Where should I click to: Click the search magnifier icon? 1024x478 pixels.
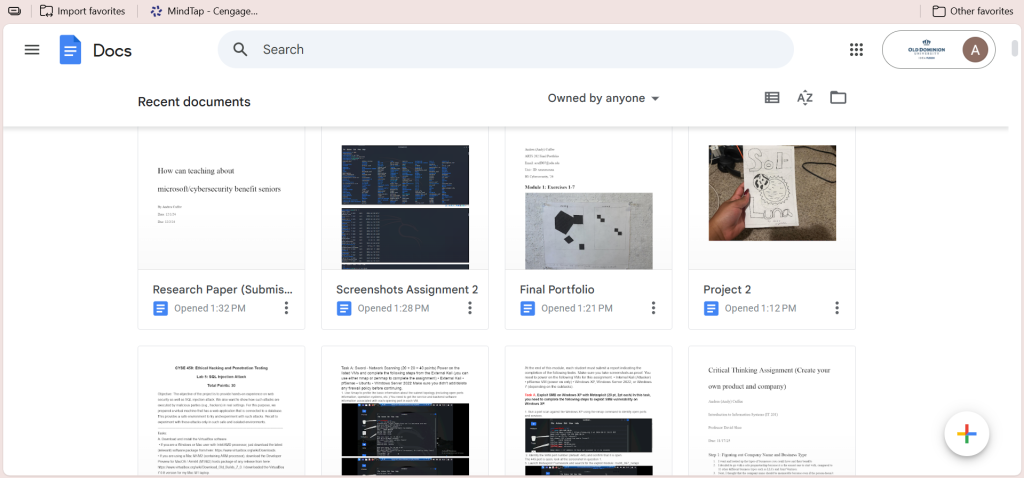[240, 50]
